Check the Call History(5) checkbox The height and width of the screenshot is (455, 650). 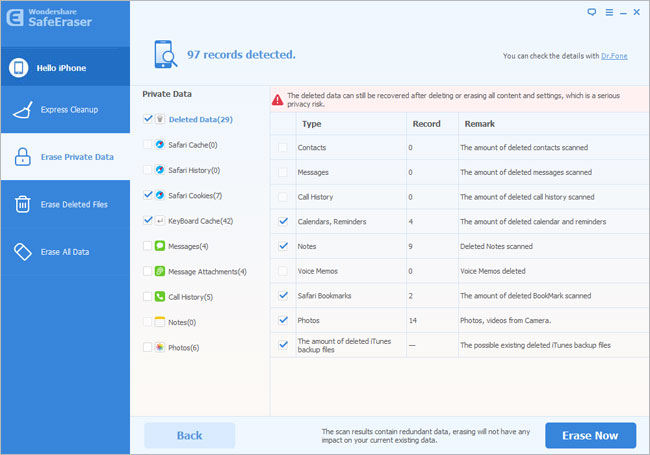tap(147, 296)
